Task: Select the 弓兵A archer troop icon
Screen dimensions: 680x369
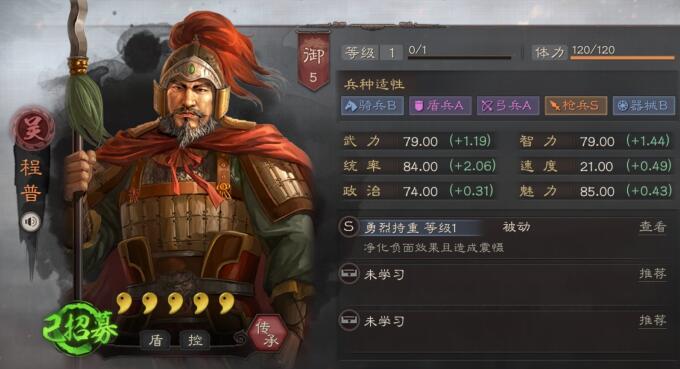Action: click(x=508, y=105)
